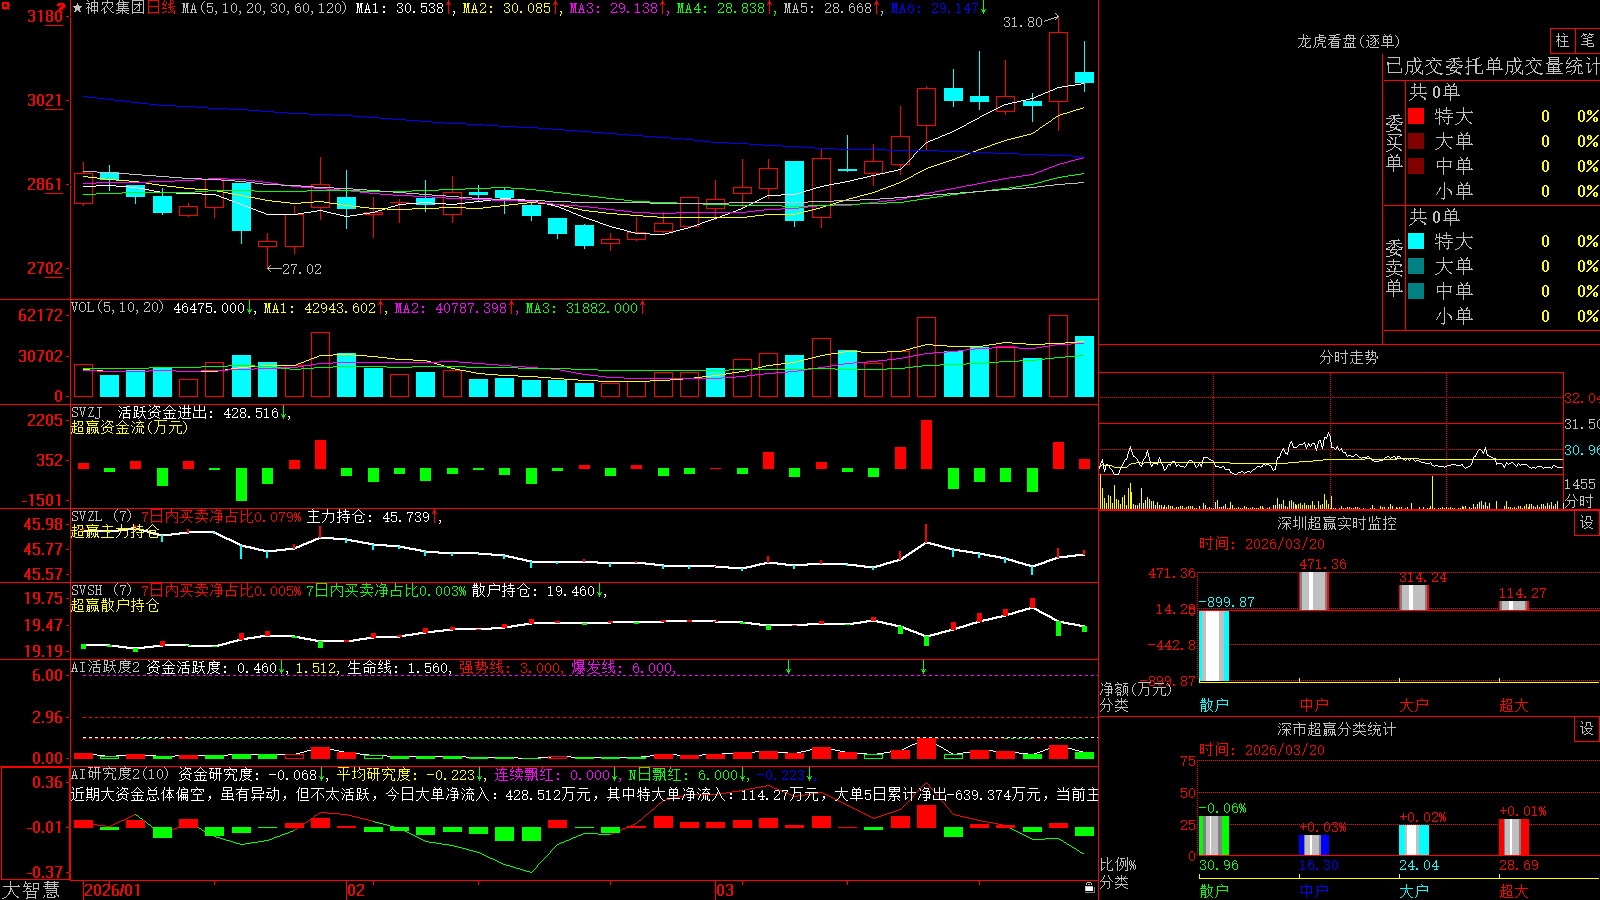
Task: Click the 神农集团 stock name label
Action: [x=115, y=8]
